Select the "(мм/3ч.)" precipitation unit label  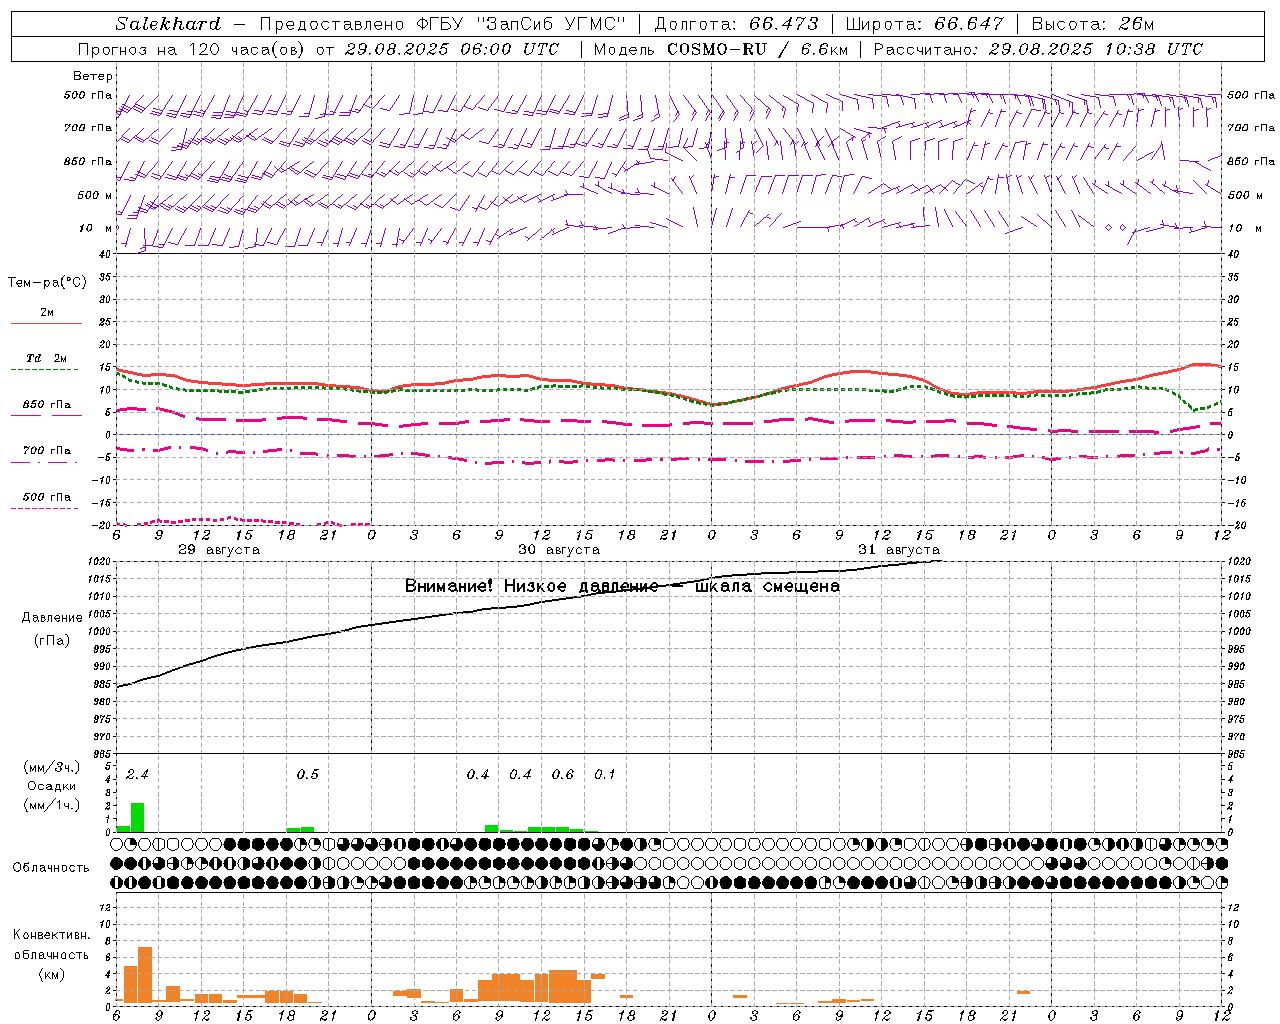click(x=51, y=768)
